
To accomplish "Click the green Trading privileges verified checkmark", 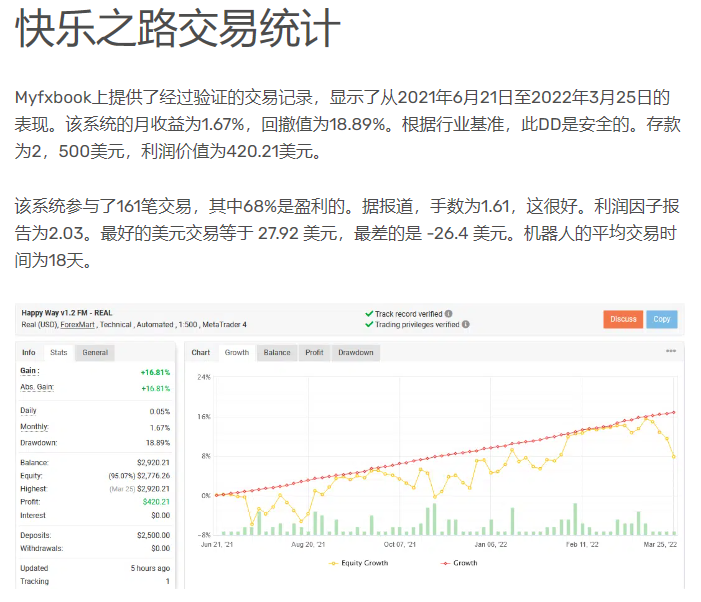I will (x=369, y=324).
